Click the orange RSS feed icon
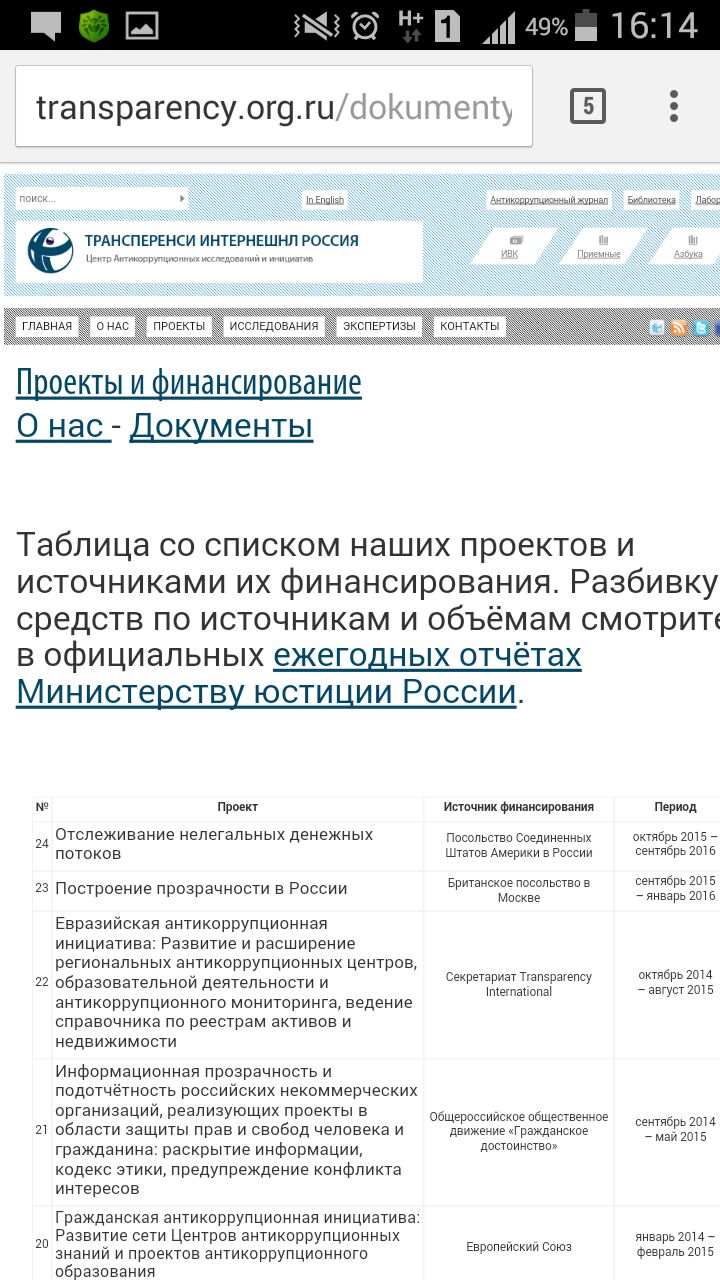 point(679,328)
